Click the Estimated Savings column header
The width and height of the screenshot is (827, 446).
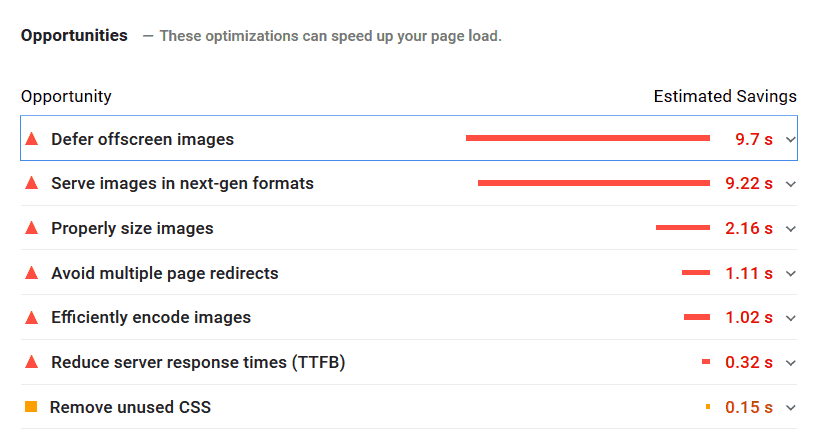[x=725, y=96]
